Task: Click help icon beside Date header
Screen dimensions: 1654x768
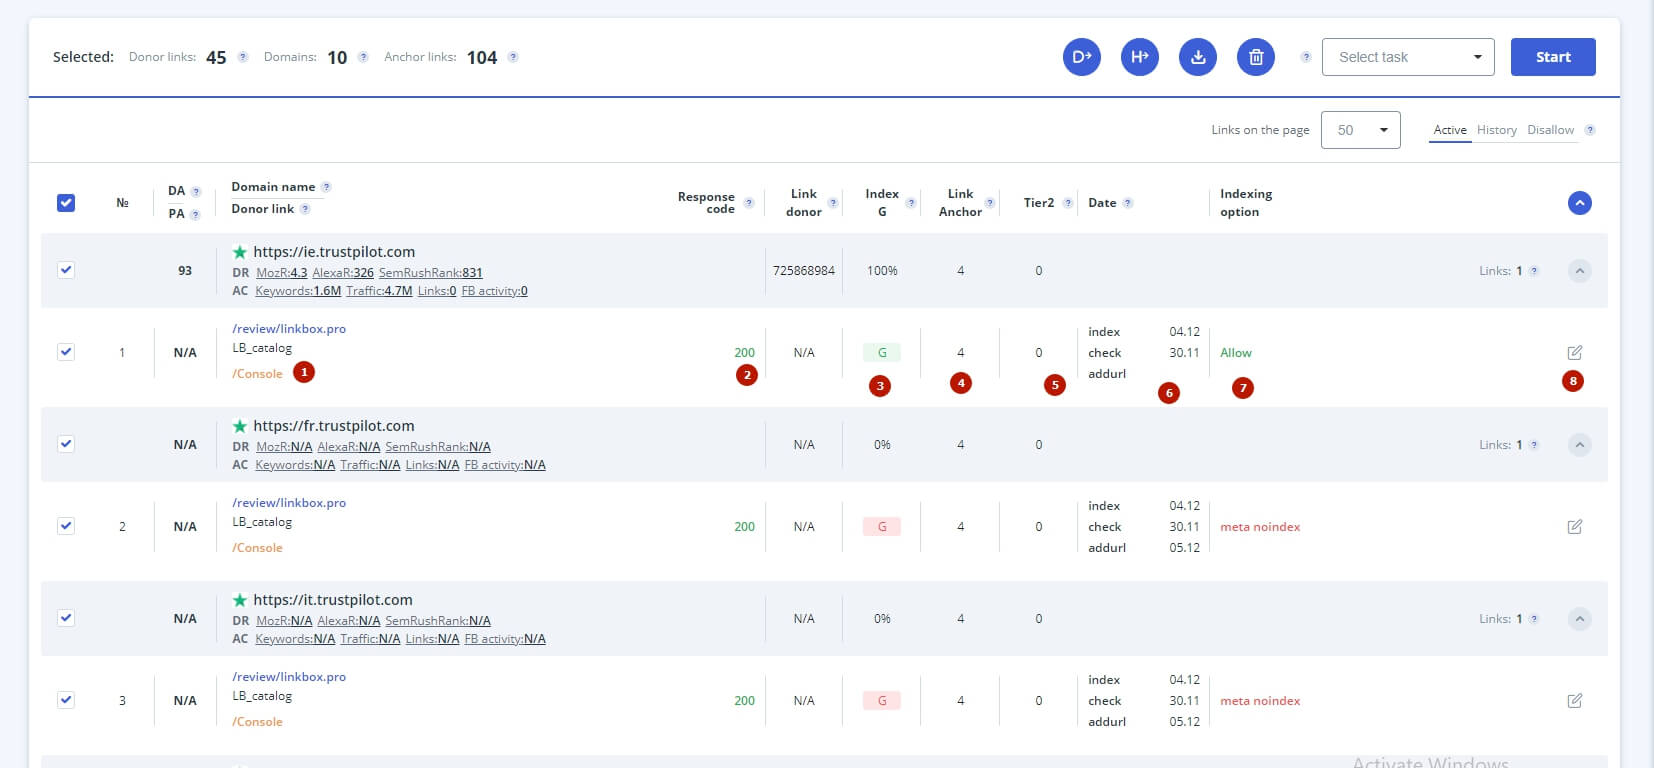Action: click(x=1128, y=203)
